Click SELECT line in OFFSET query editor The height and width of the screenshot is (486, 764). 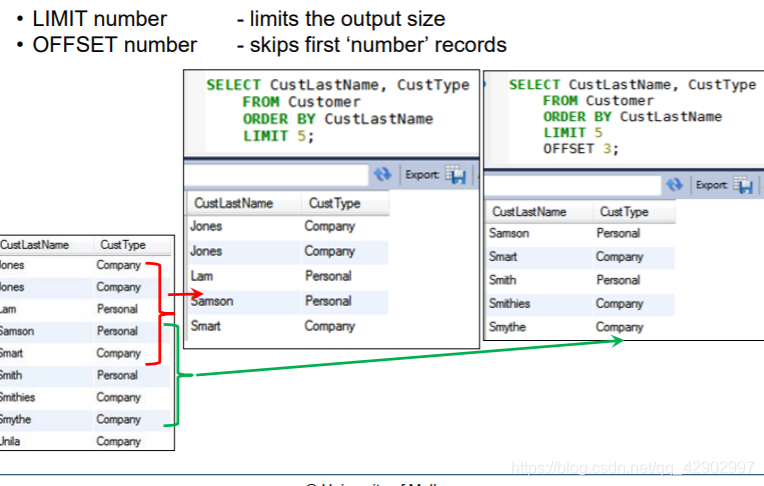(632, 84)
